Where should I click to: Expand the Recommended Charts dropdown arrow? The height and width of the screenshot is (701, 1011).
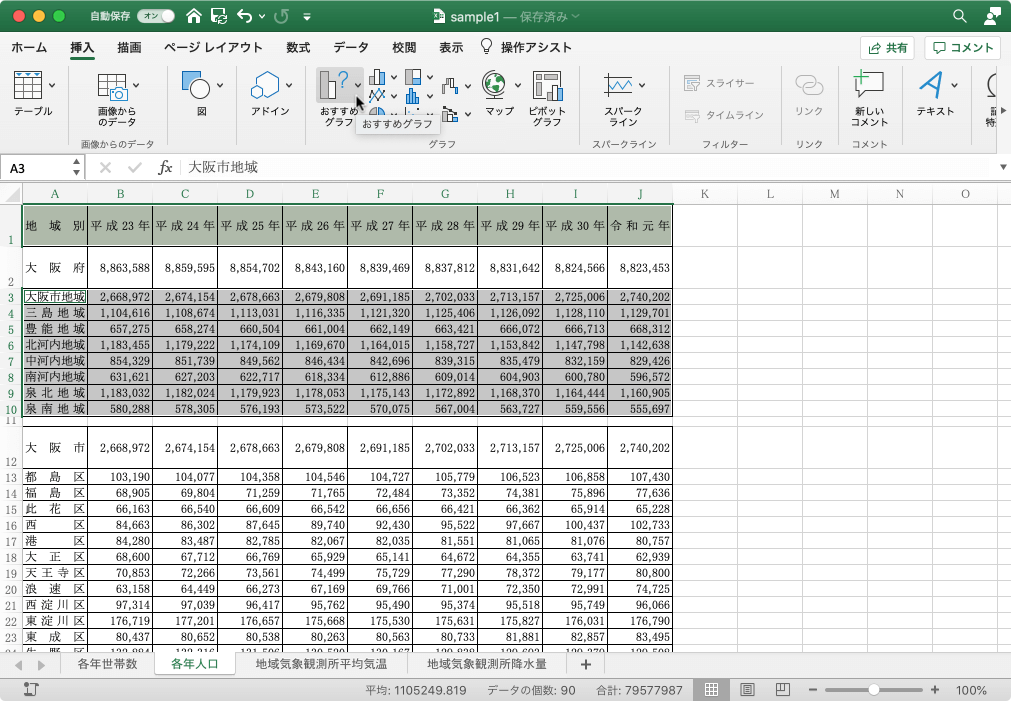click(358, 85)
